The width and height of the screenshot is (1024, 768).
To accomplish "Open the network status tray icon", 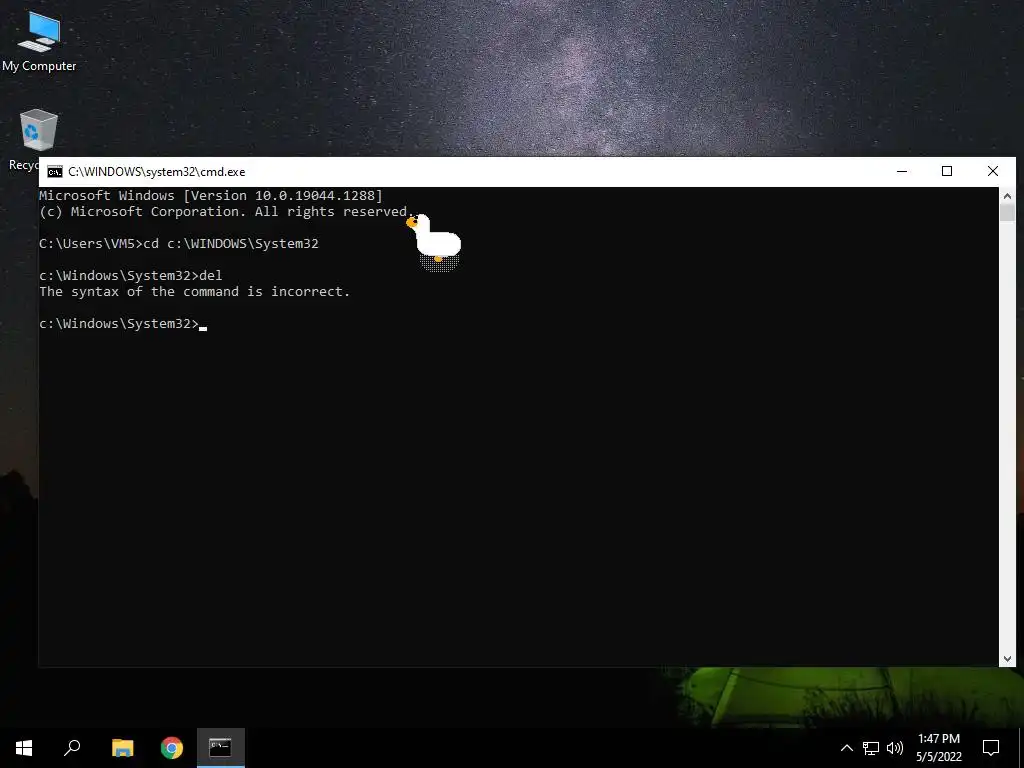I will 871,748.
